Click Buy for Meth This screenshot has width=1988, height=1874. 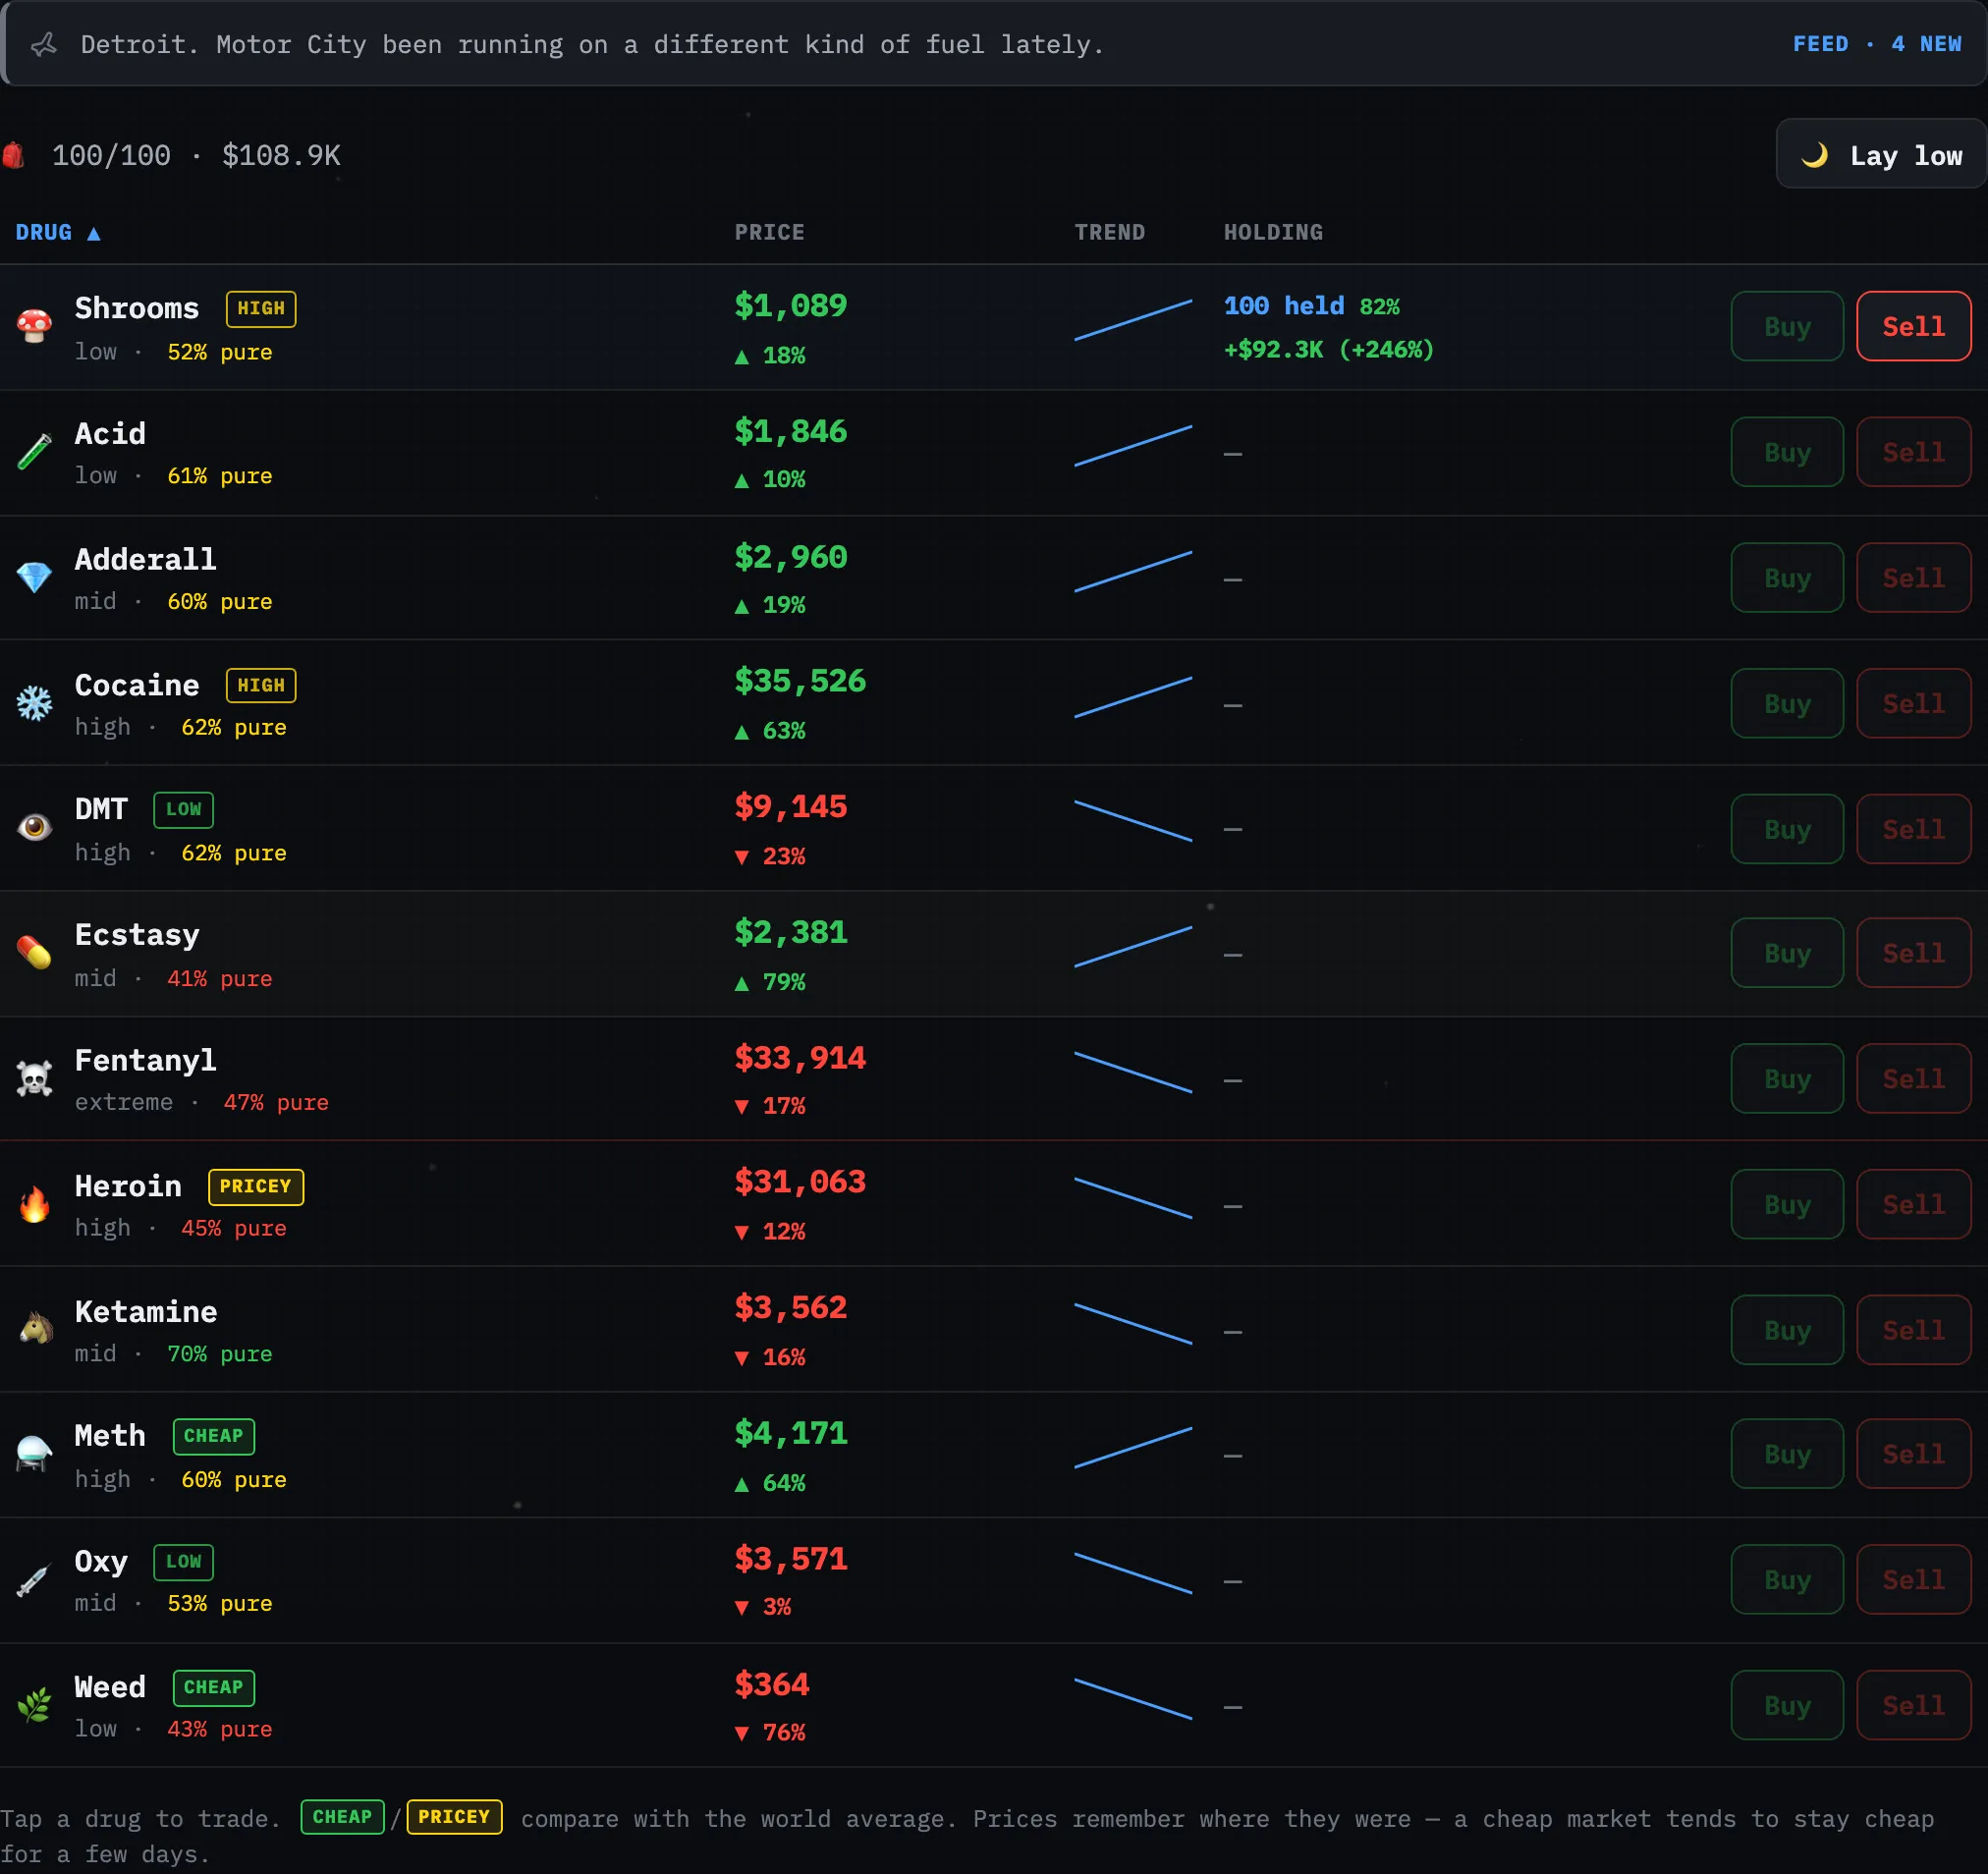click(x=1787, y=1455)
